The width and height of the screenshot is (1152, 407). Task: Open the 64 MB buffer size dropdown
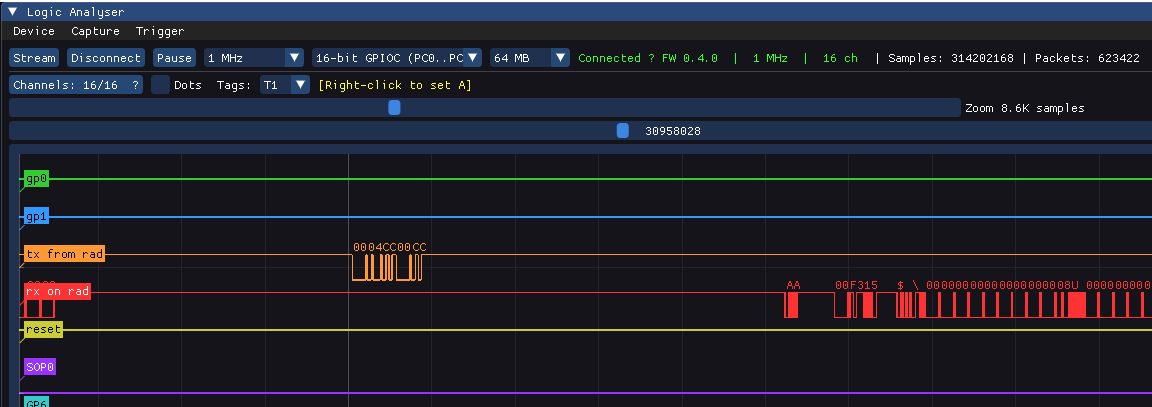click(x=530, y=58)
